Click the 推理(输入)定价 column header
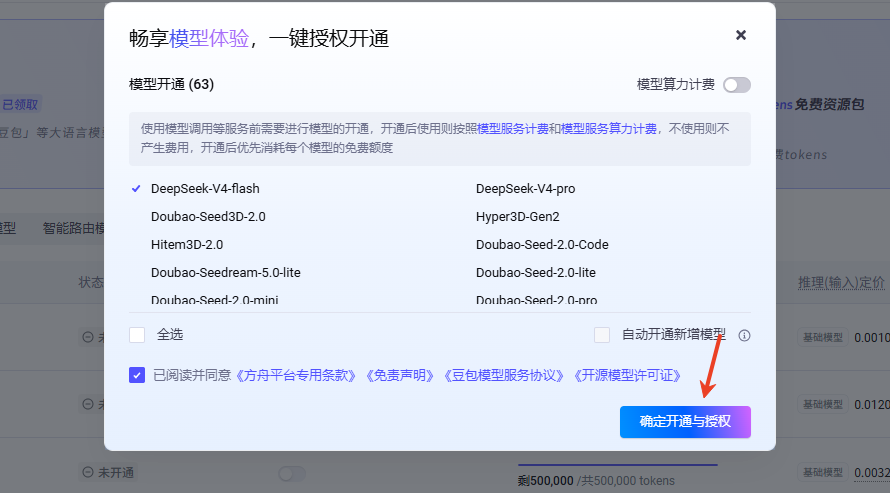Image resolution: width=890 pixels, height=493 pixels. pyautogui.click(x=841, y=282)
